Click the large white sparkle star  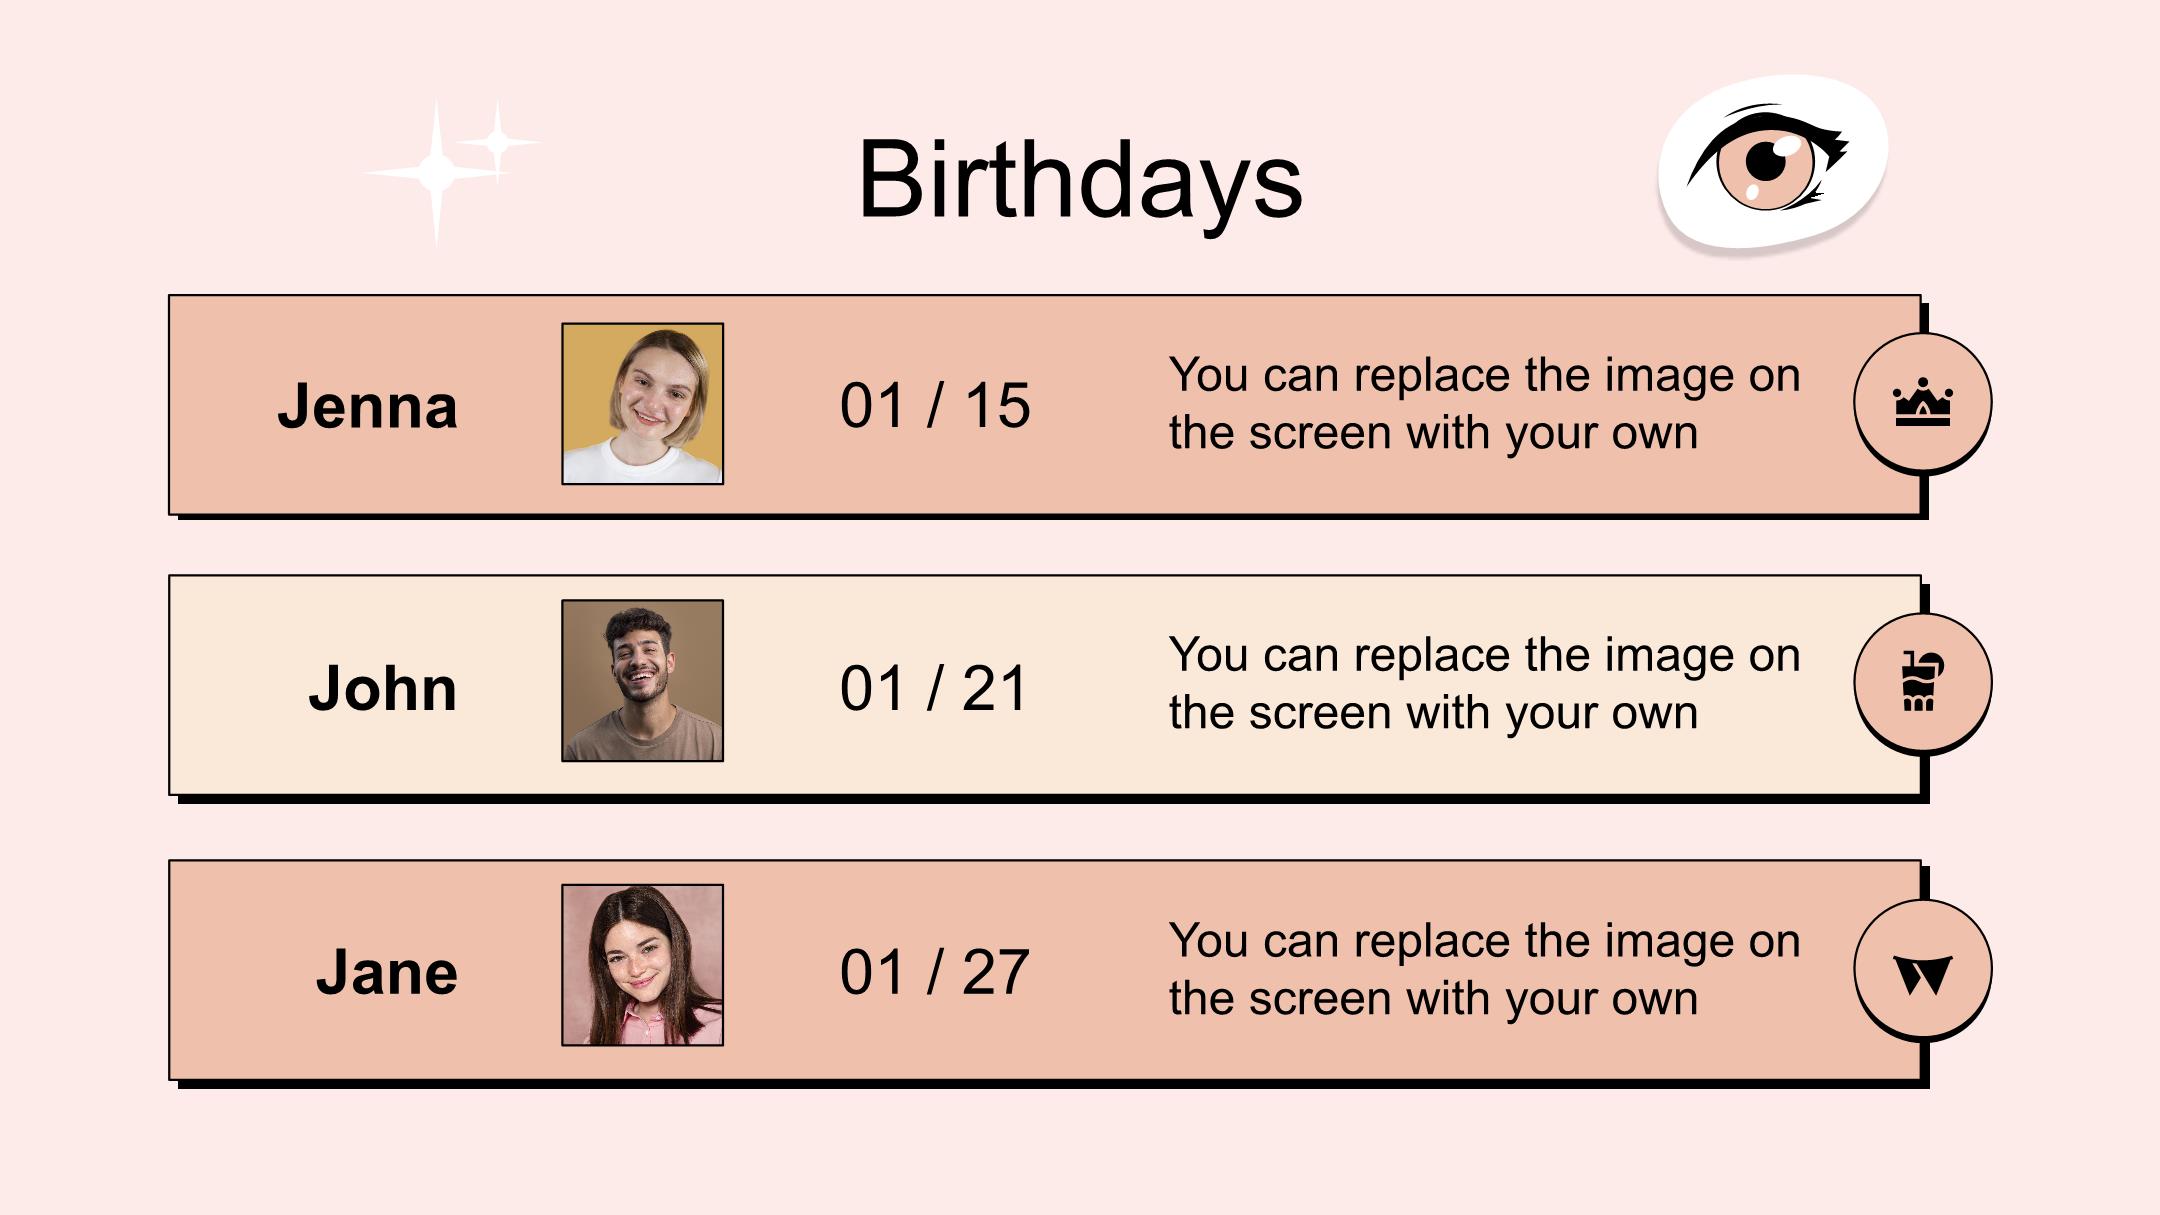pos(435,172)
